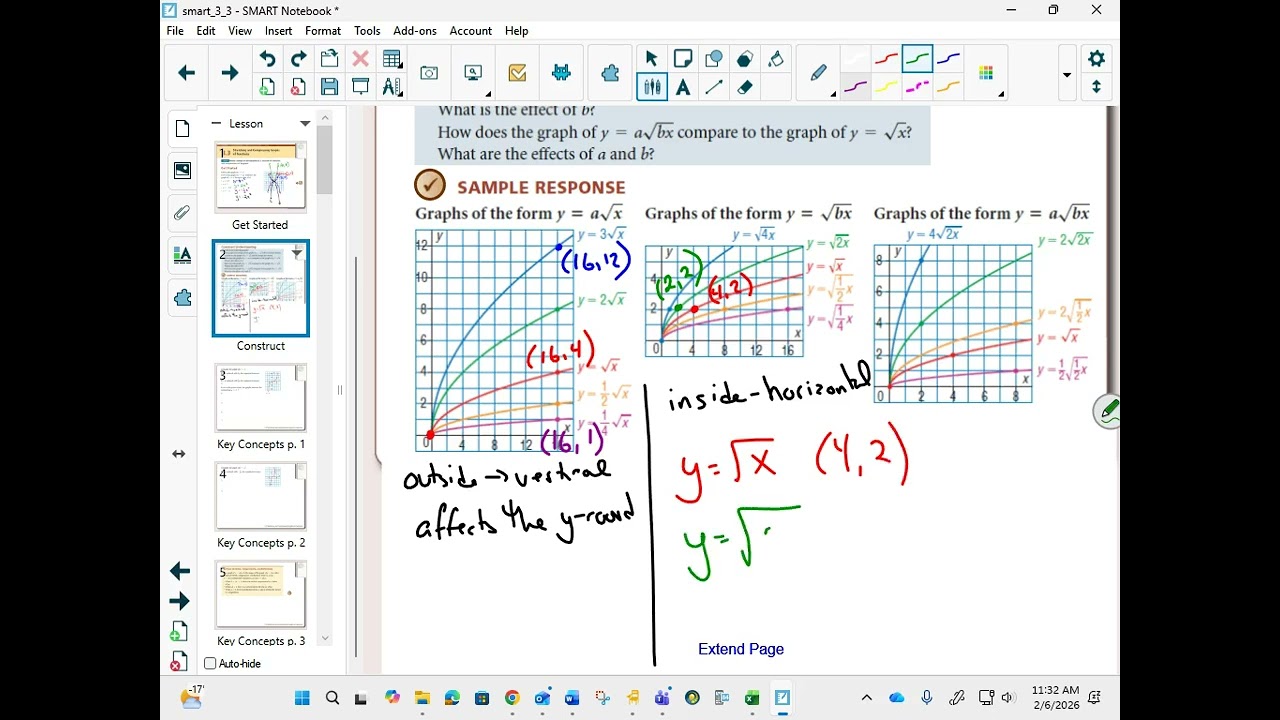Go to previous page using toolbar back arrow
The image size is (1280, 720).
(x=186, y=73)
